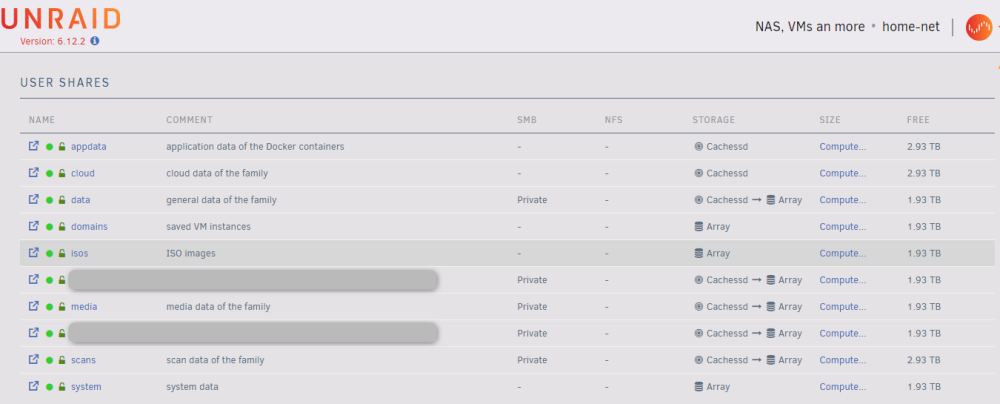Compute size of the cloud share

coord(842,173)
